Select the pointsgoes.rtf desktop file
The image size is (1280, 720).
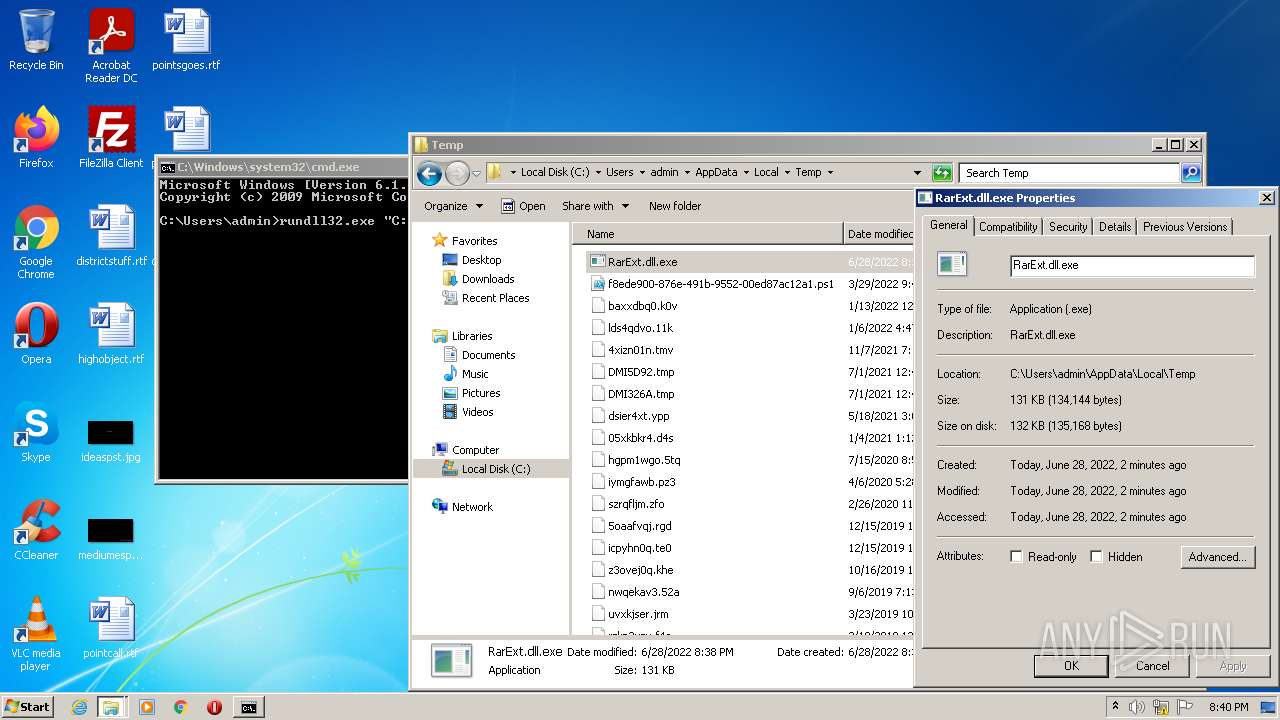(186, 40)
